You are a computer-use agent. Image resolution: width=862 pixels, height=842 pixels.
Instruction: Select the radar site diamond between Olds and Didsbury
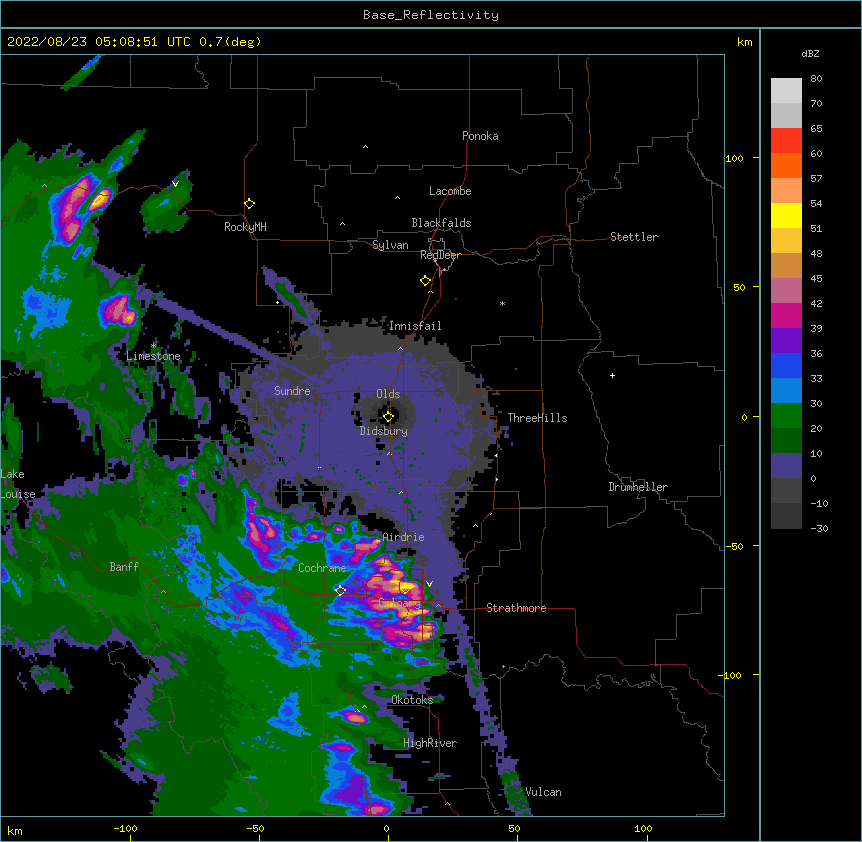[x=388, y=417]
